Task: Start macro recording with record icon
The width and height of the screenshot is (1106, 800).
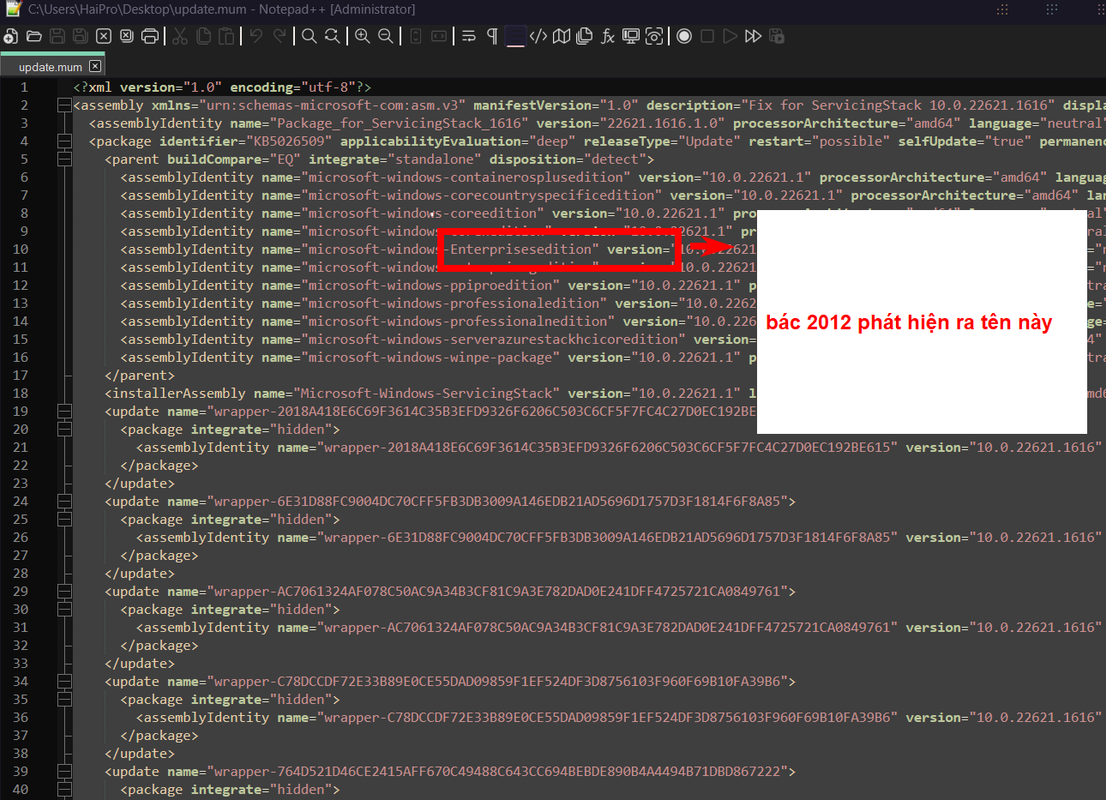Action: [684, 37]
